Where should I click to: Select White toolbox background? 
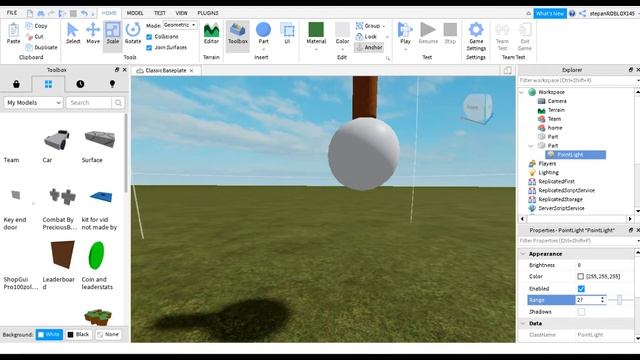click(49, 335)
